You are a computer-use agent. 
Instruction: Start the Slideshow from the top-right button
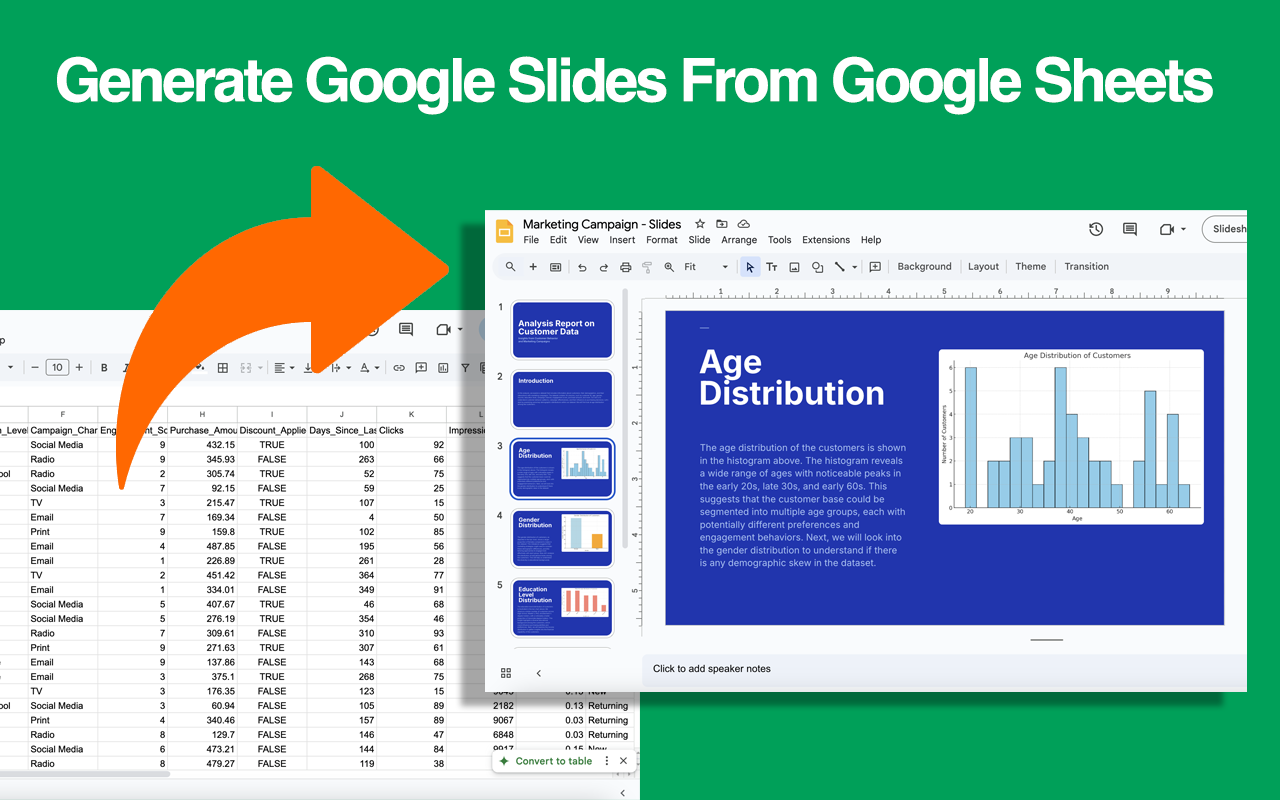coord(1225,229)
